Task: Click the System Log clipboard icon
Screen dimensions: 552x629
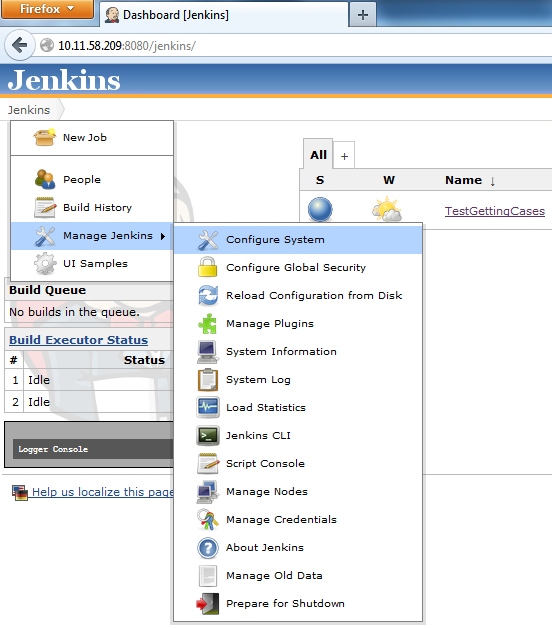Action: (208, 380)
